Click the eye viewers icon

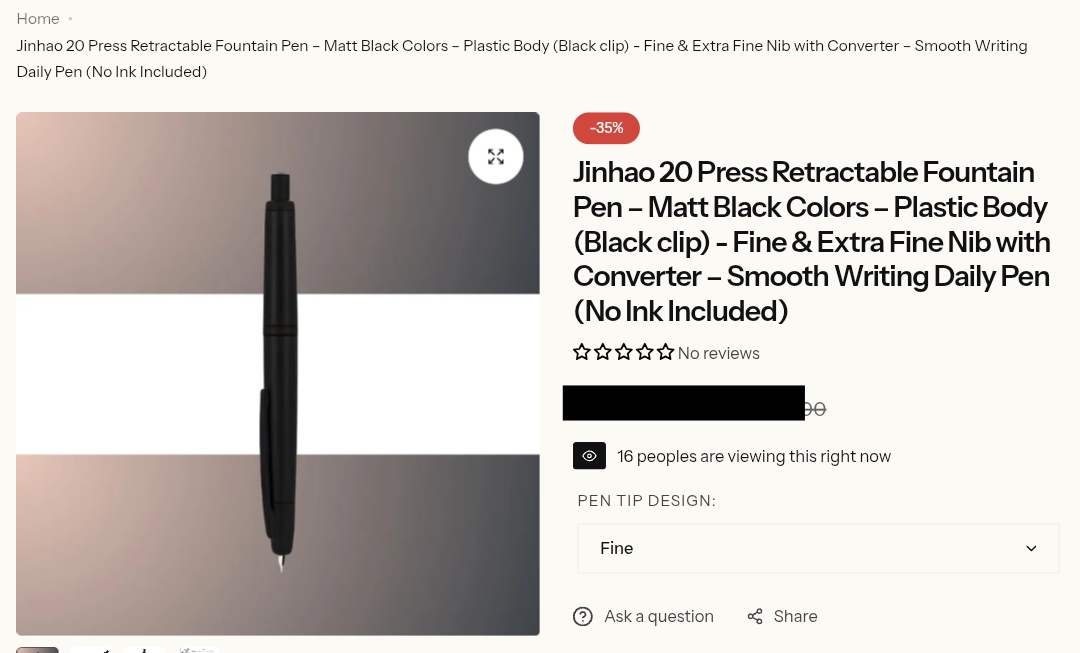[589, 456]
